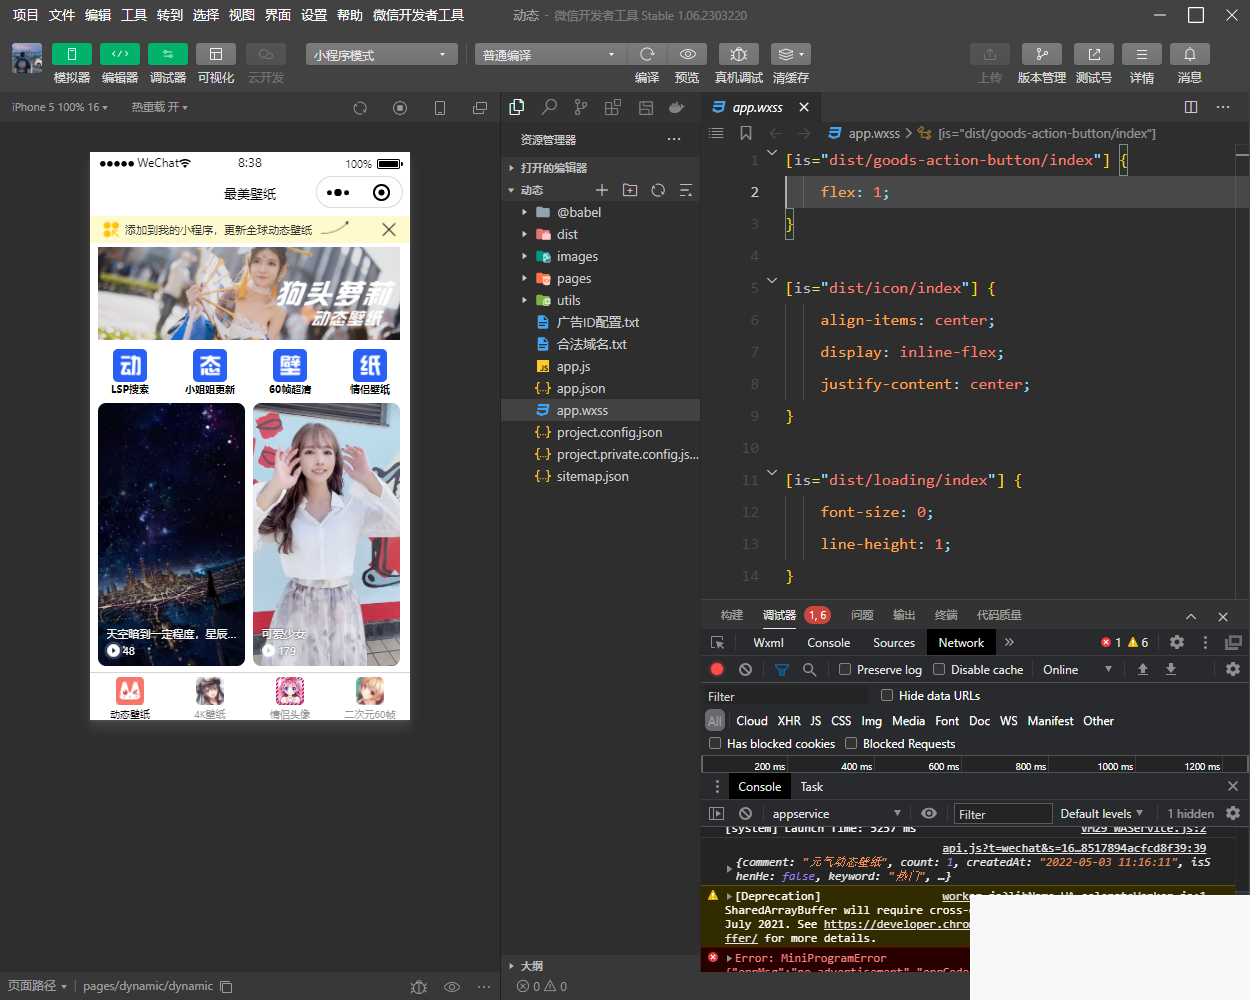The height and width of the screenshot is (1000, 1250).
Task: Enable the Preserve log checkbox
Action: tap(845, 669)
